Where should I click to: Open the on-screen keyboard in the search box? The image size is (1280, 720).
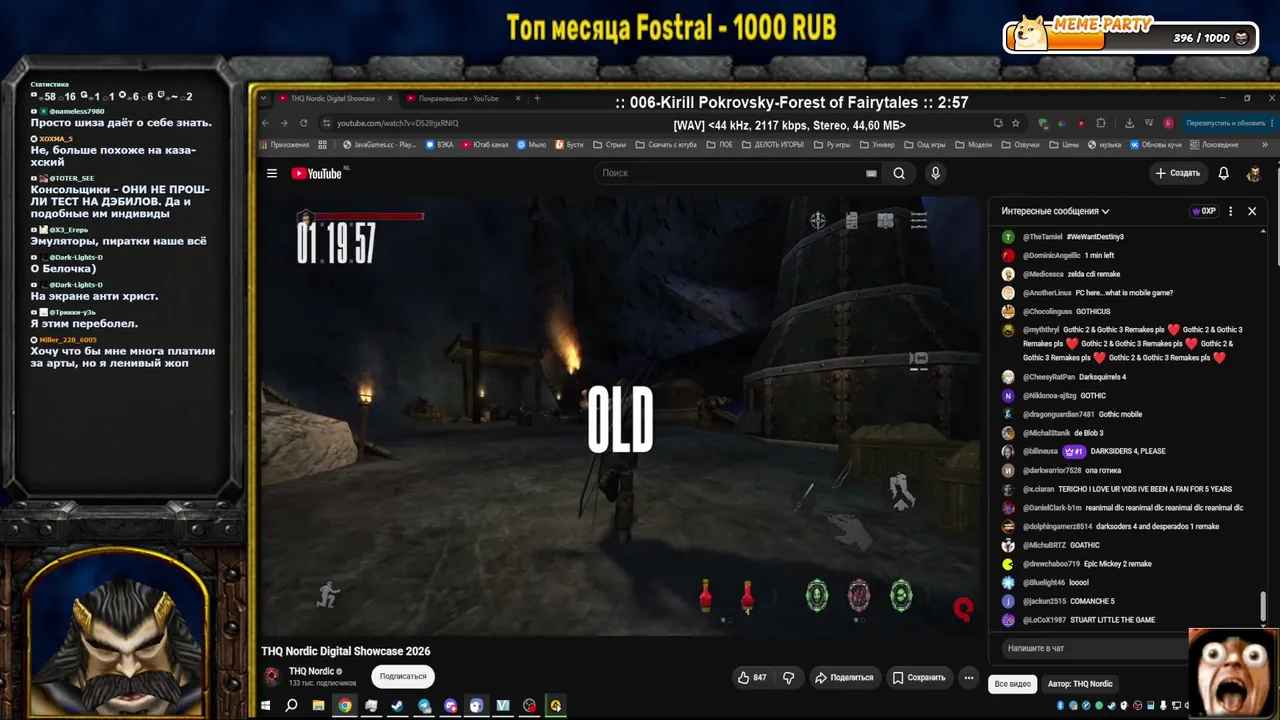[x=871, y=173]
